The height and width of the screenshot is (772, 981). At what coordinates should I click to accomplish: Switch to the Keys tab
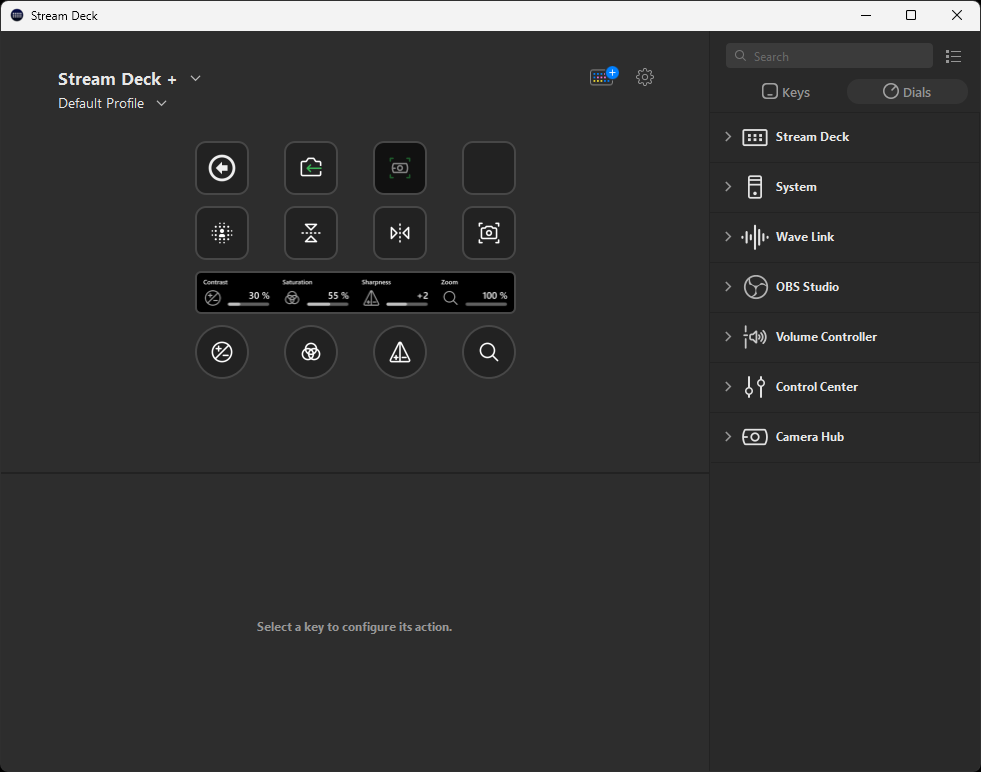[786, 92]
